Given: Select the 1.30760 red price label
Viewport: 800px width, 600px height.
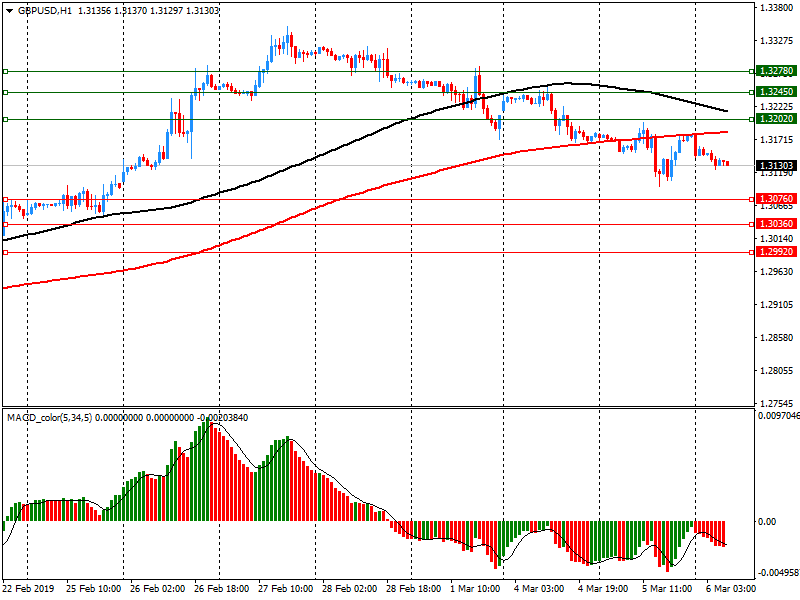Looking at the screenshot, I should click(776, 199).
